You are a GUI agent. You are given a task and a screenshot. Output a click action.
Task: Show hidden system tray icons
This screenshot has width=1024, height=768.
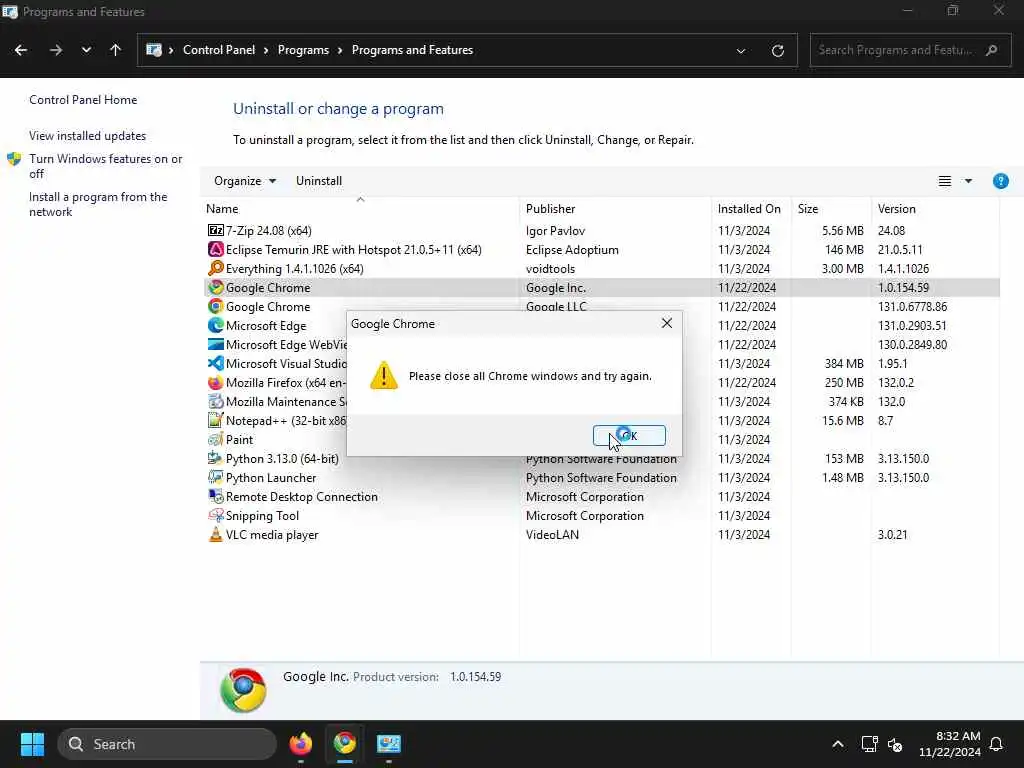837,744
